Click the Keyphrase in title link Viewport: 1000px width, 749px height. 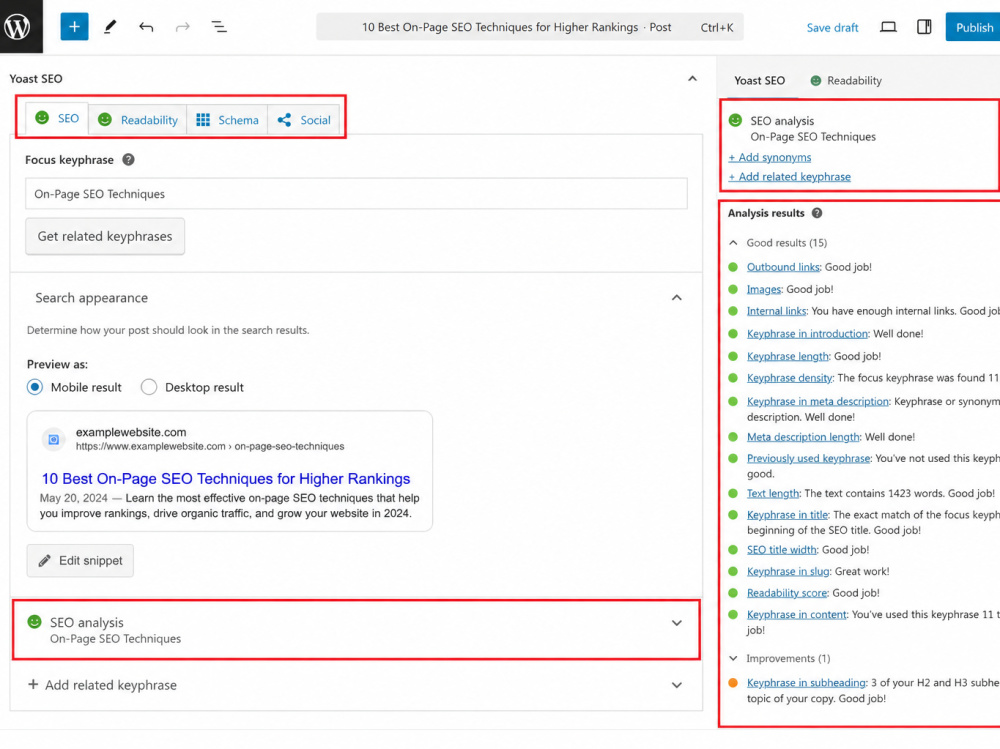787,515
